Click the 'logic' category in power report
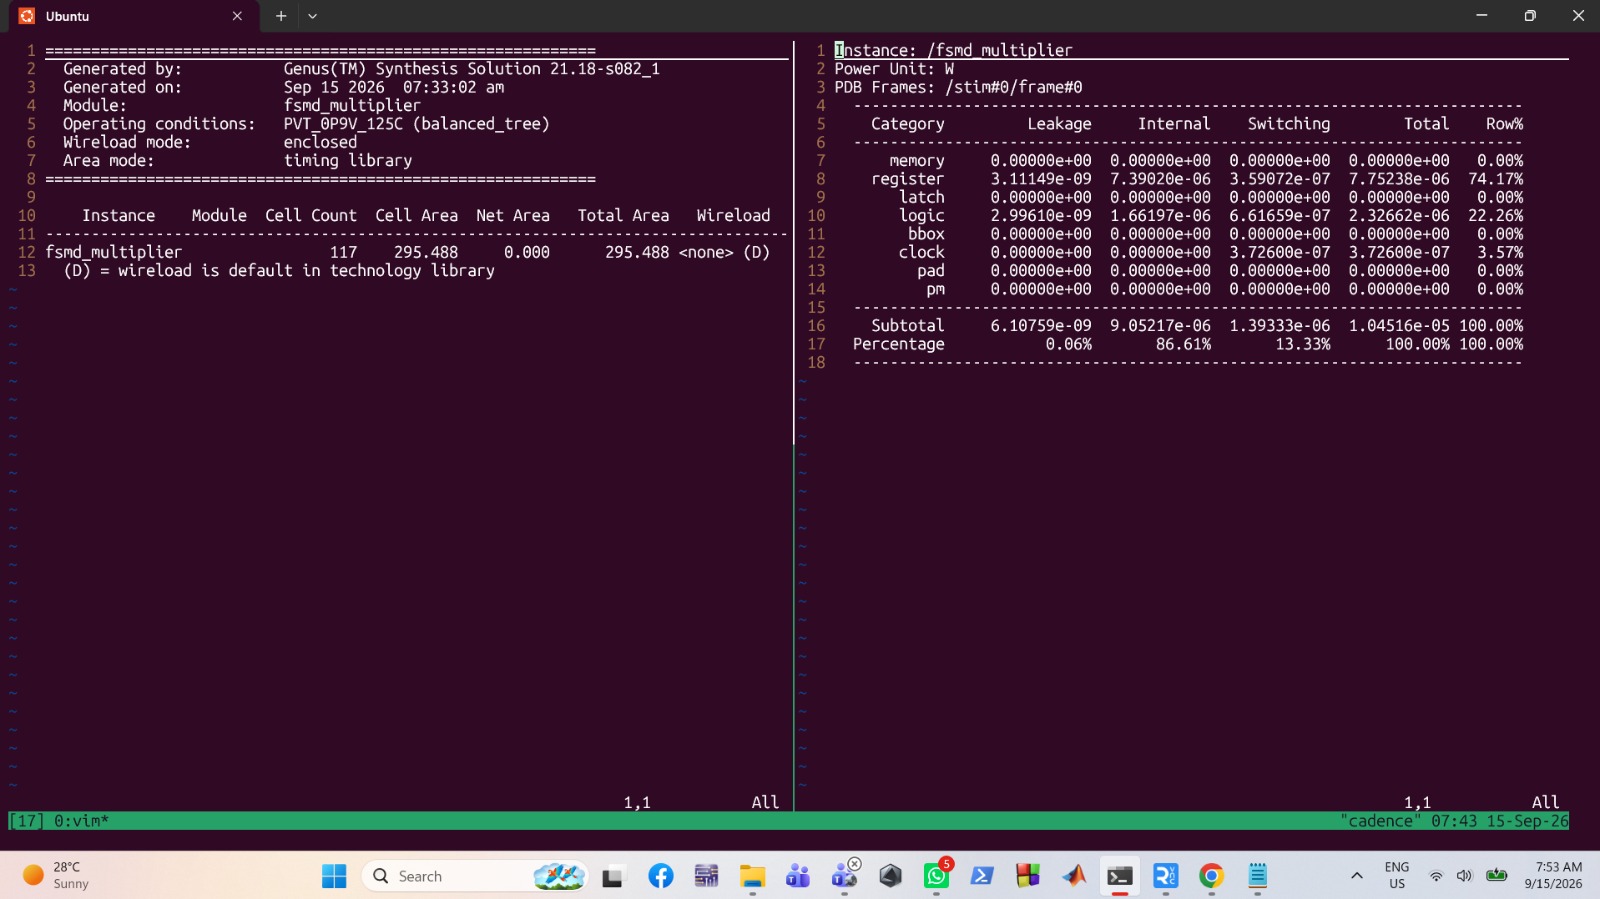The width and height of the screenshot is (1600, 899). 922,215
